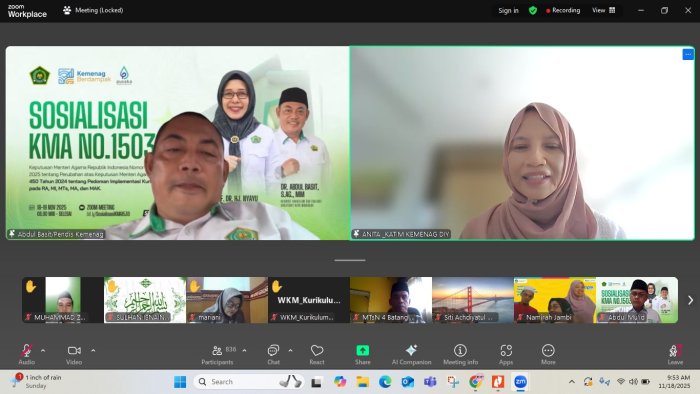Select the WKM_Kurikulum participant tile

point(309,300)
